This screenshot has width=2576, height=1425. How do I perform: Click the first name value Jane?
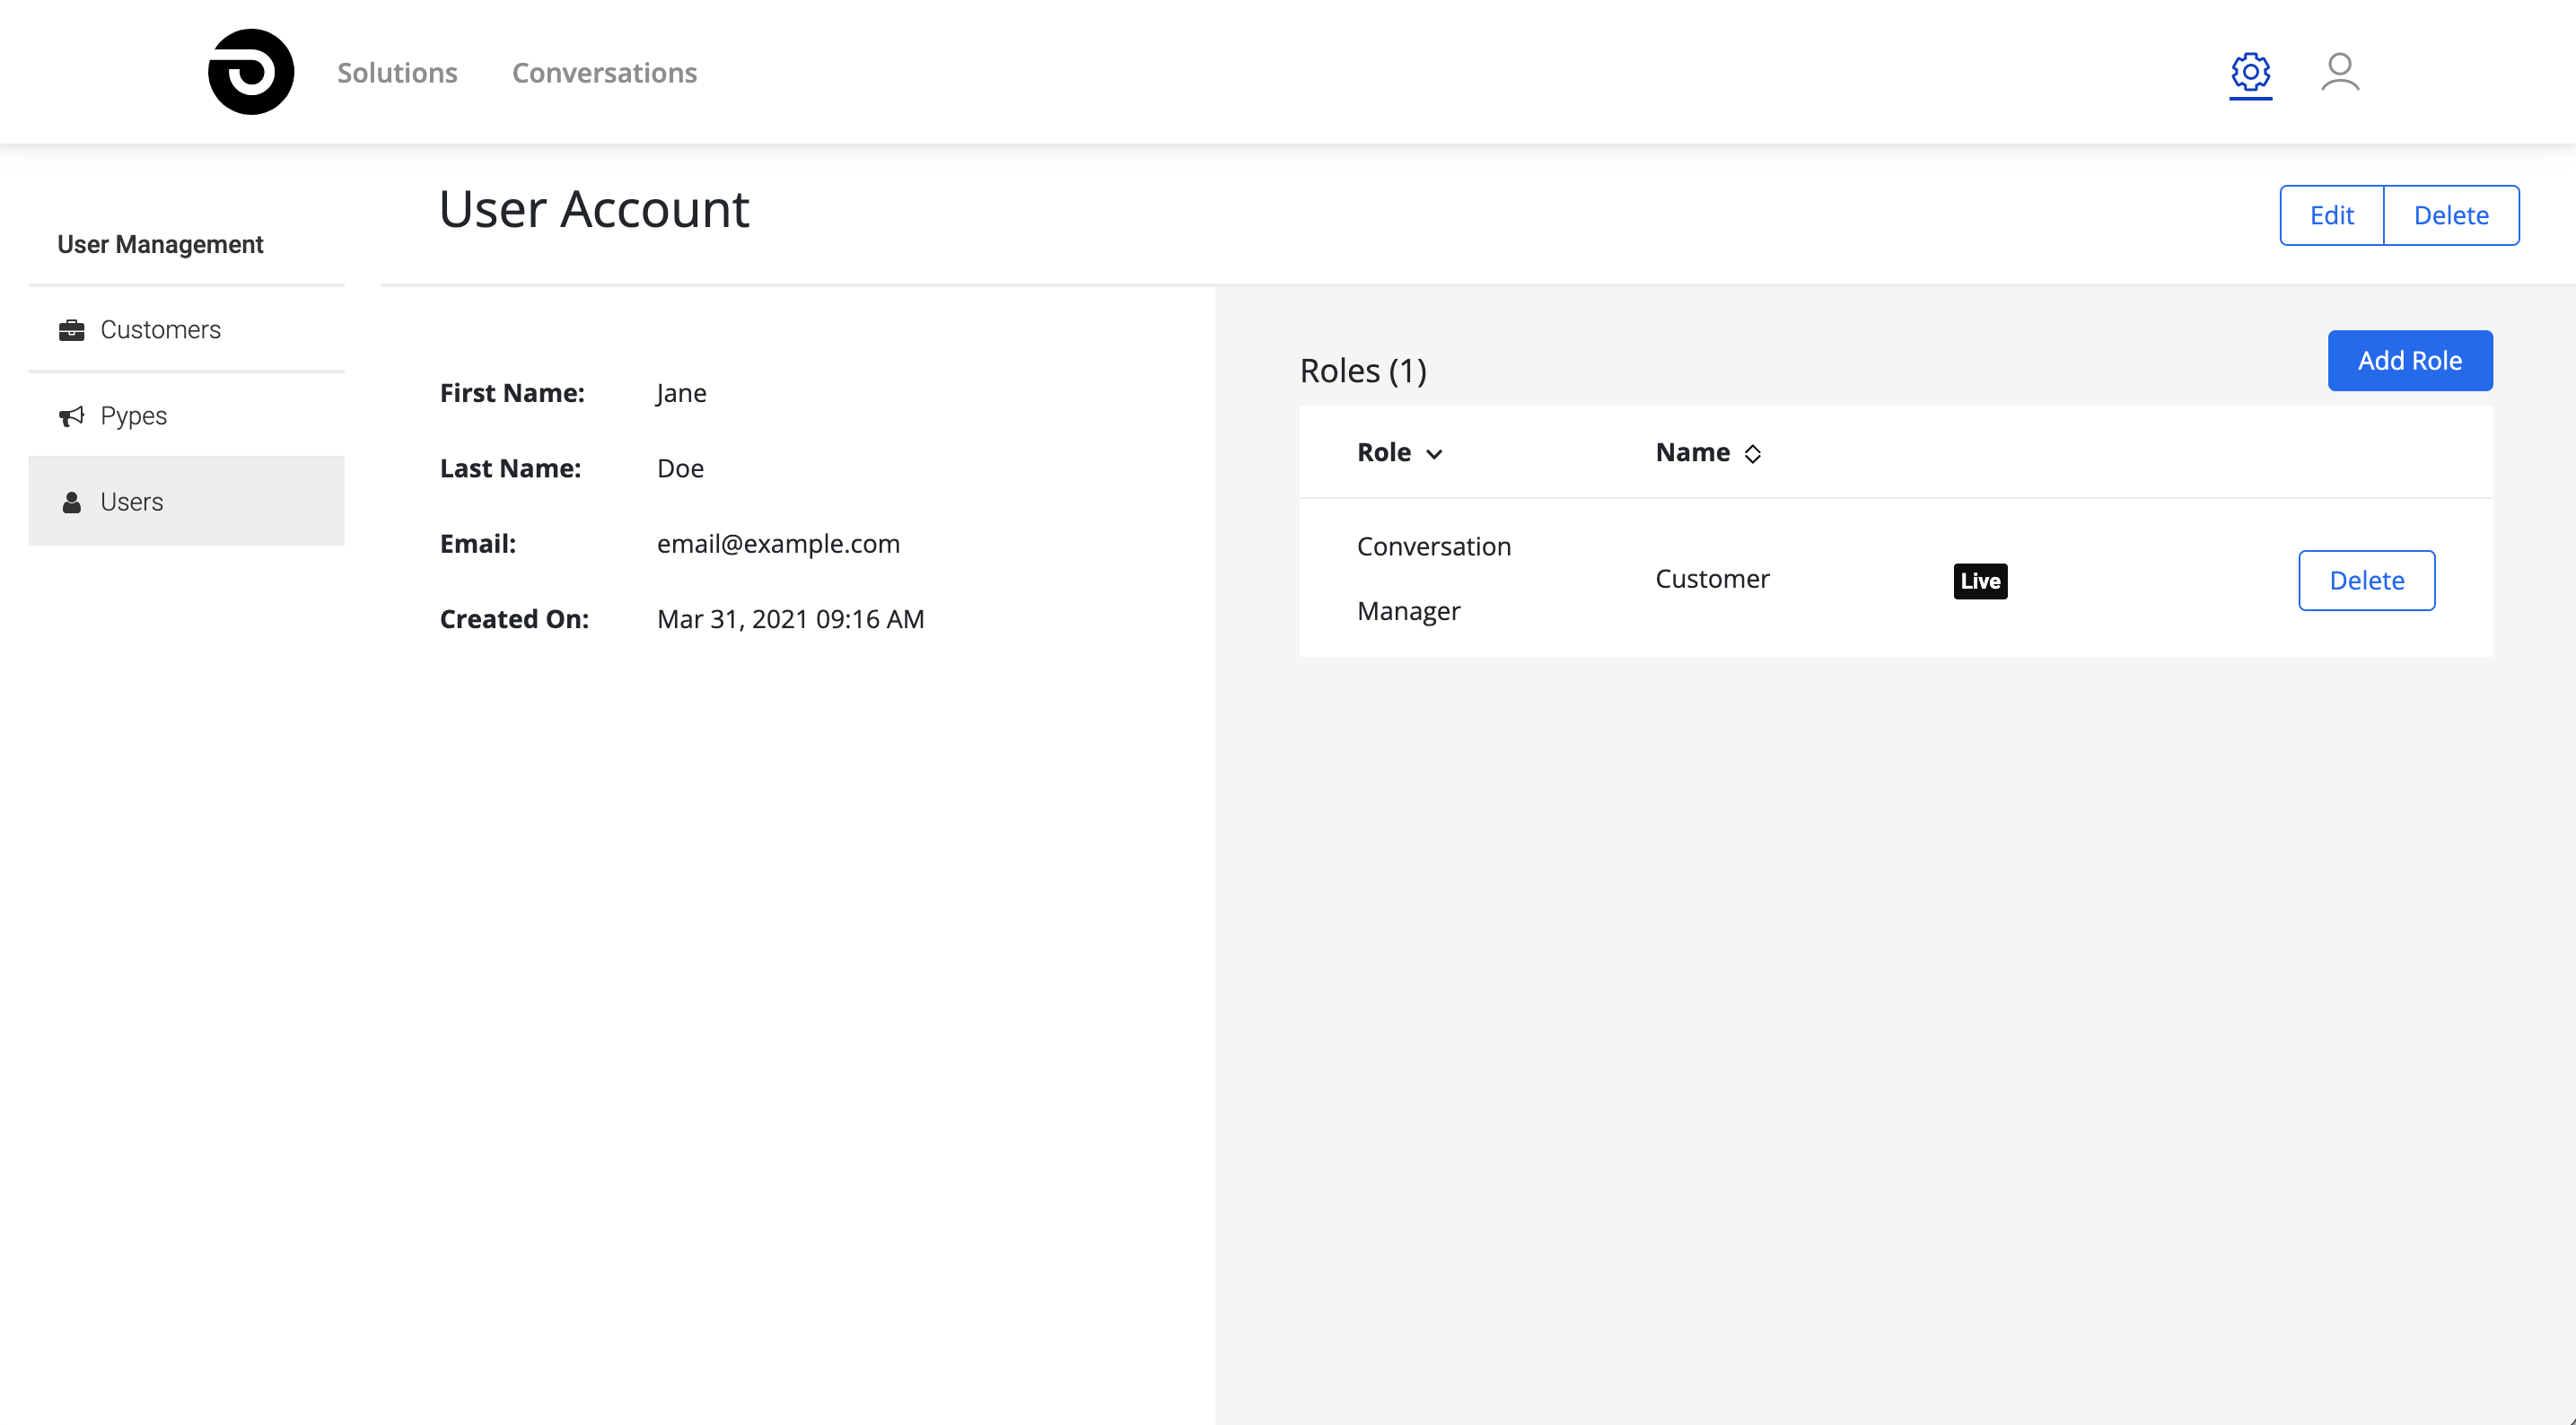point(681,393)
